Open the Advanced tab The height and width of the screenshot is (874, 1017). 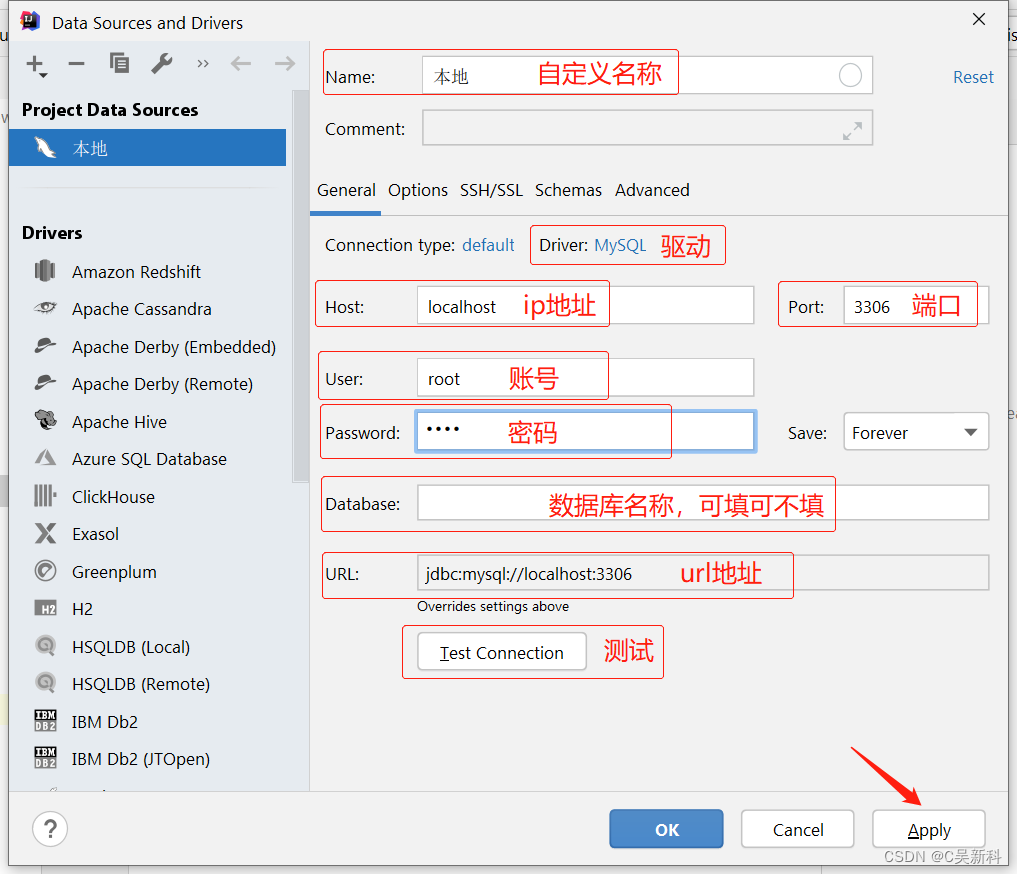click(652, 191)
